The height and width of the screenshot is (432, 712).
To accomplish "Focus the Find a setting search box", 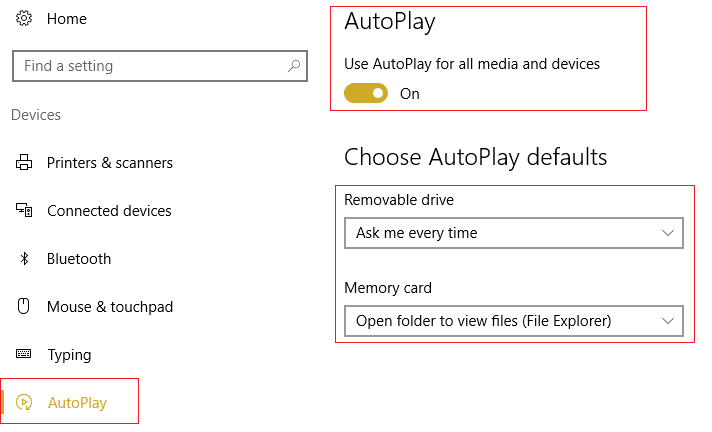I will point(160,66).
